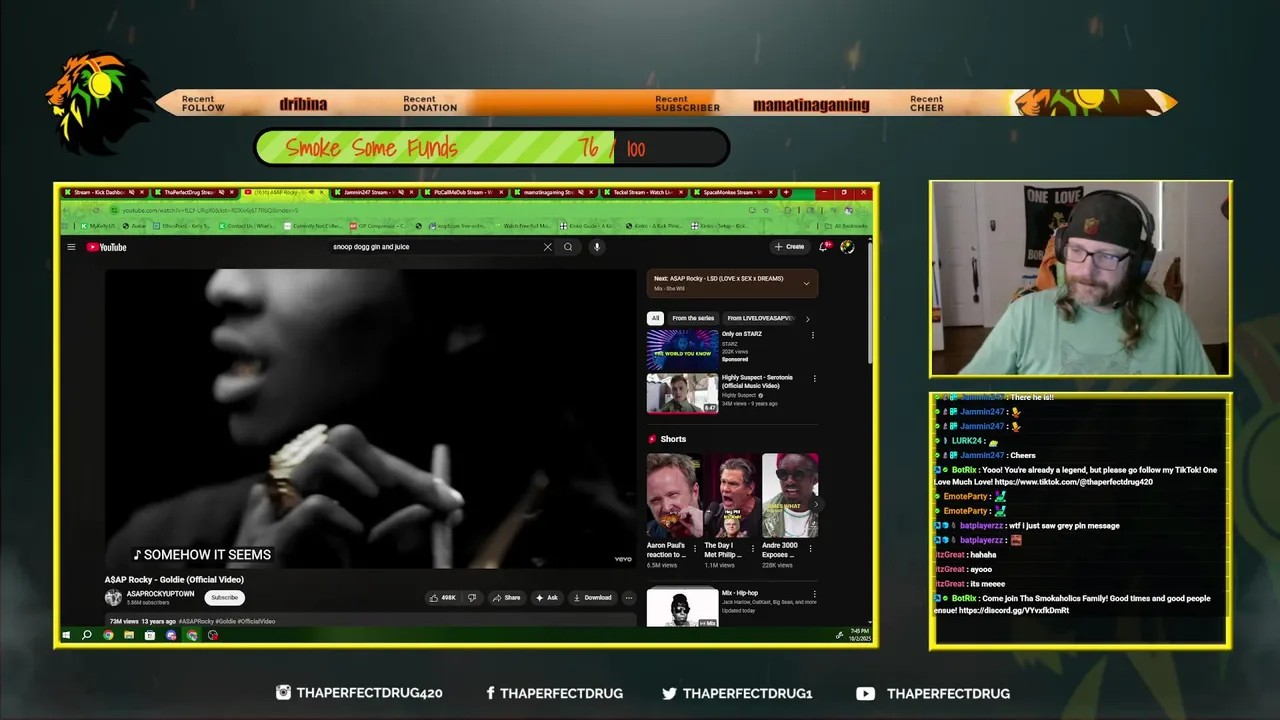This screenshot has width=1280, height=720.
Task: Open the YouTube hamburger guide menu
Action: 71,247
